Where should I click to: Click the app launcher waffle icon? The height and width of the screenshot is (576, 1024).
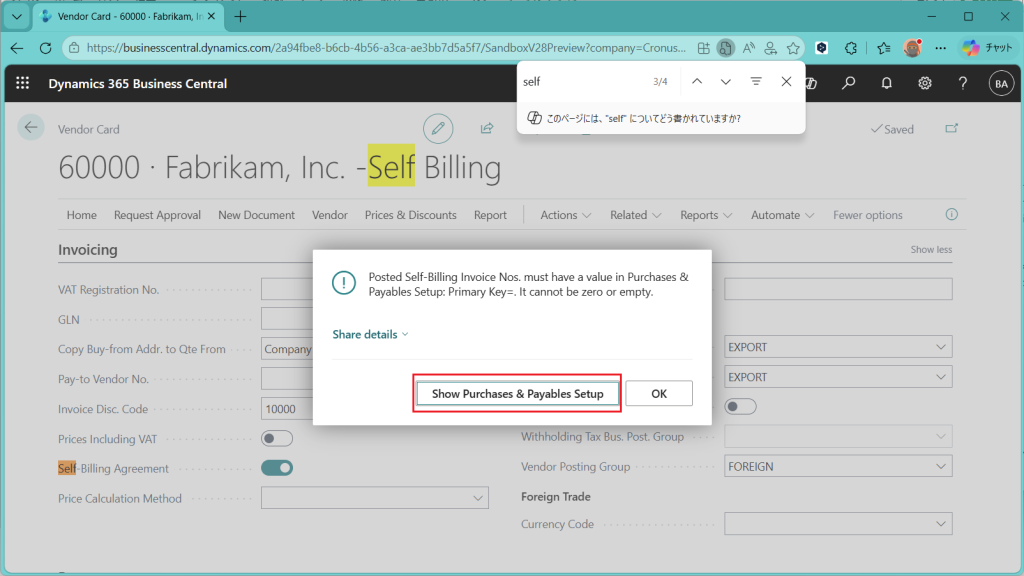pyautogui.click(x=23, y=84)
